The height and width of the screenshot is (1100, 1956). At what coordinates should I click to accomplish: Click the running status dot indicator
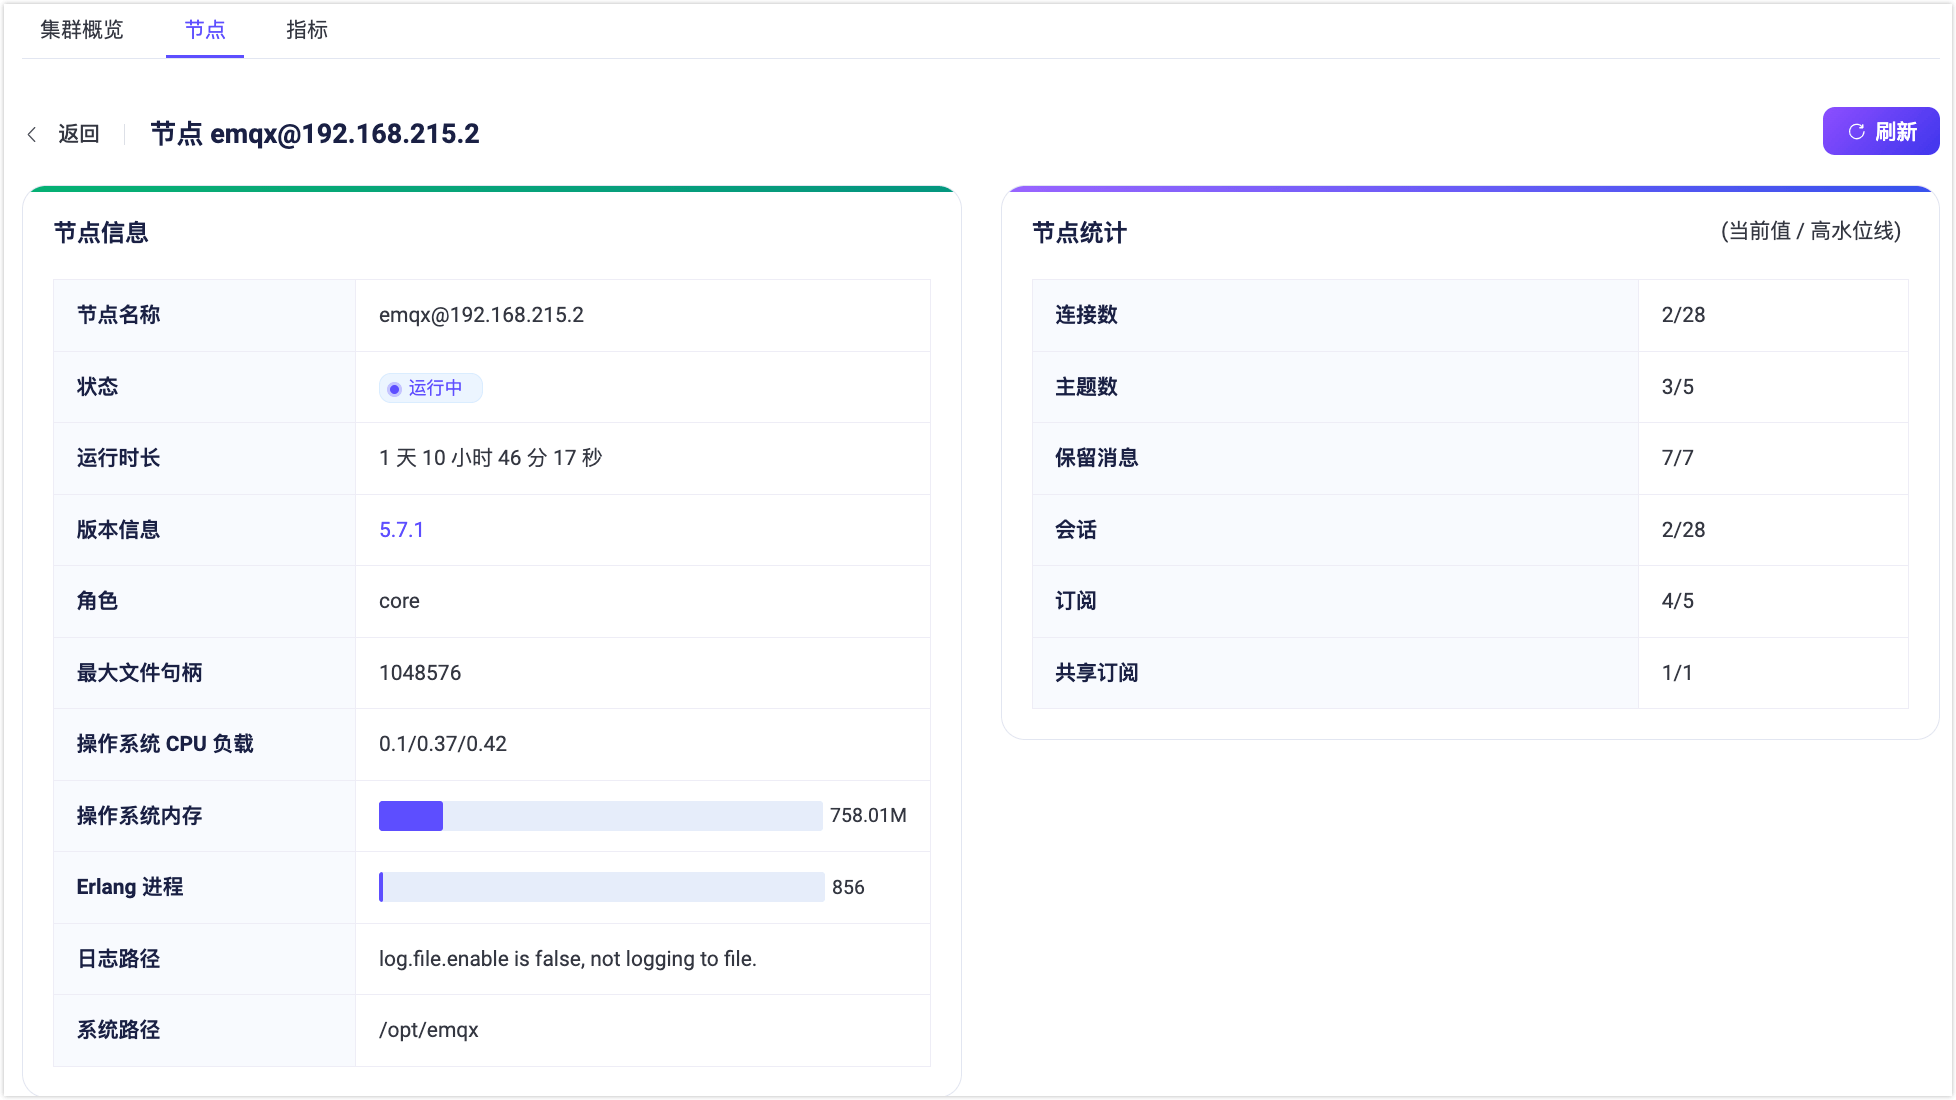pos(394,389)
